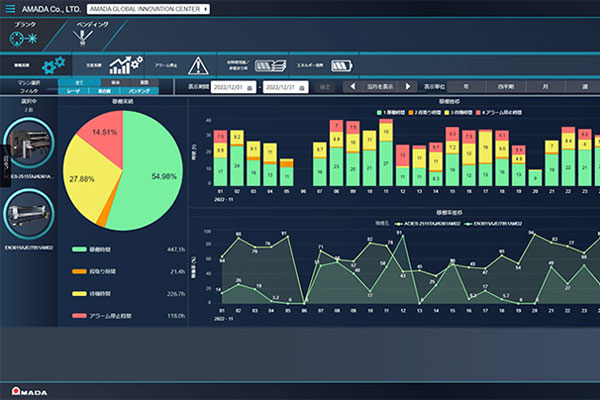Choose the rightmost machine selection option
Image resolution: width=600 pixels, height=400 pixels.
(144, 83)
